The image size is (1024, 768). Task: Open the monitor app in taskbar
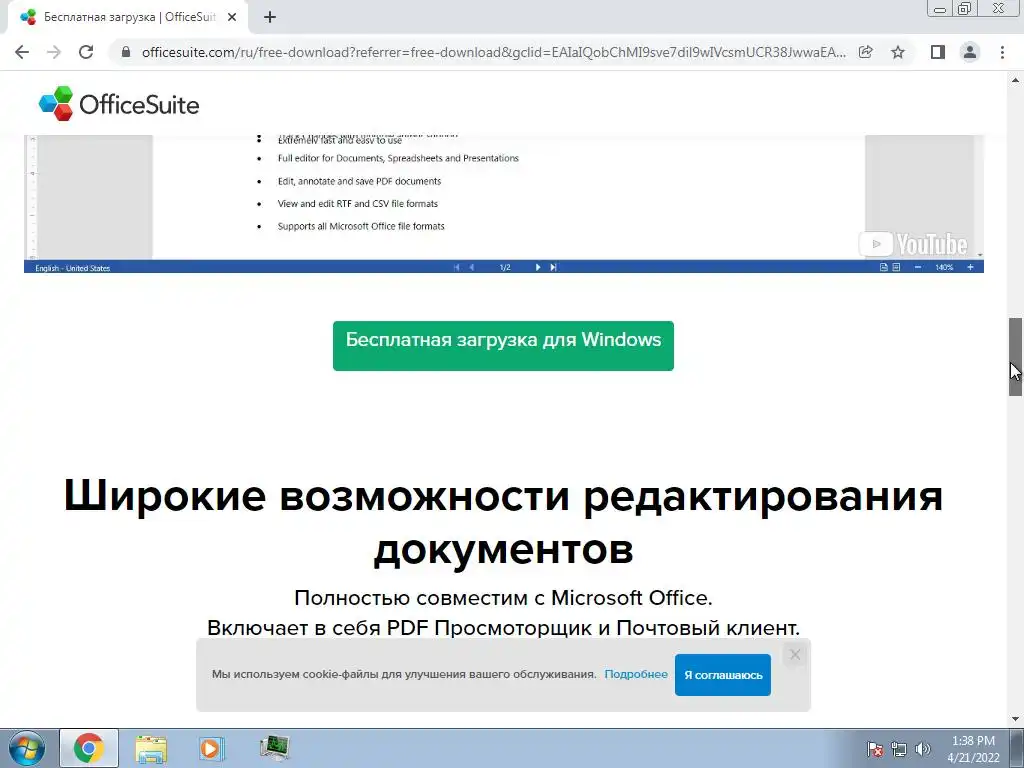pos(274,748)
